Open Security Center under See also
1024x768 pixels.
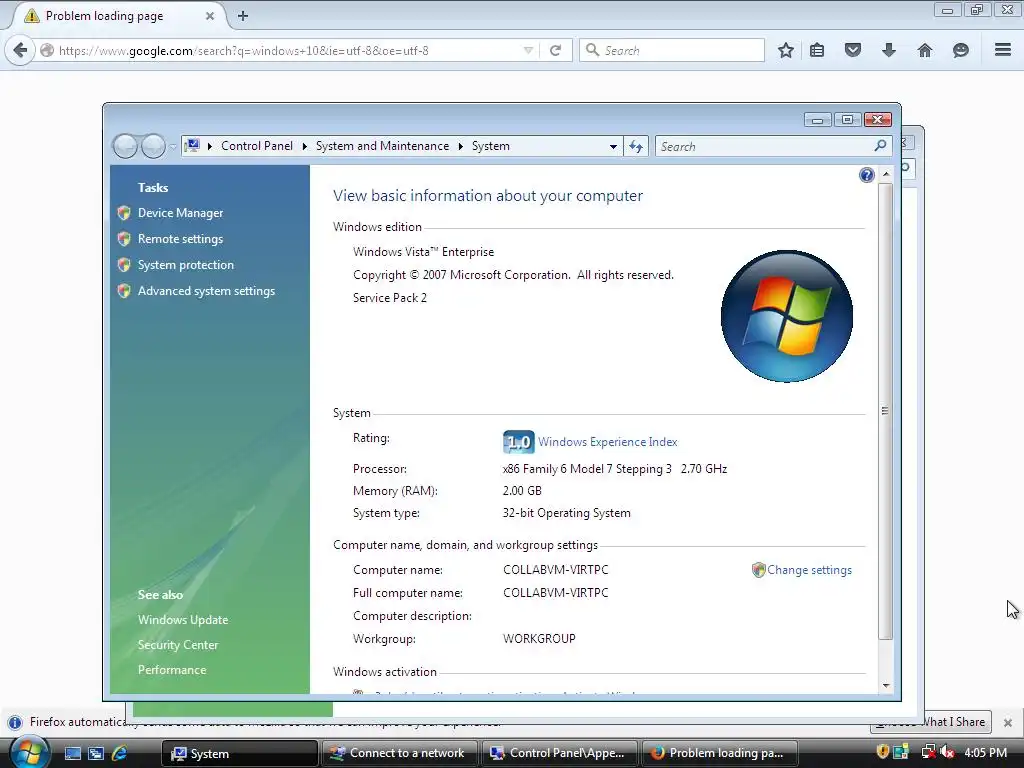178,645
